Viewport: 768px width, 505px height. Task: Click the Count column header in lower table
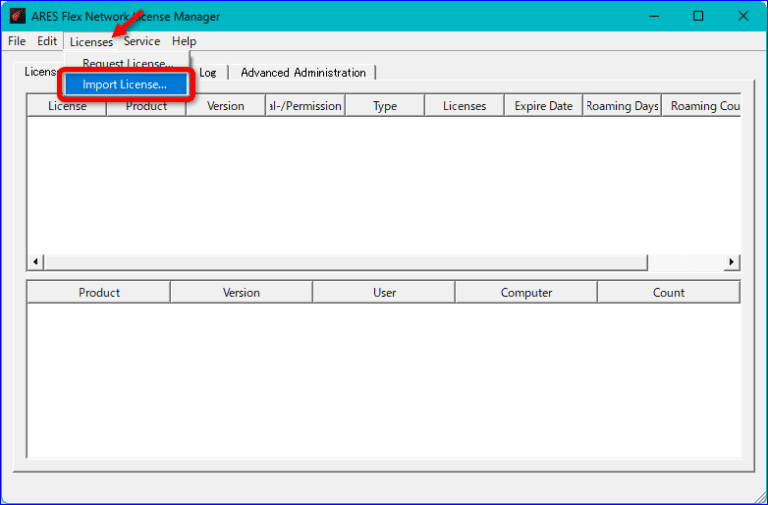pos(668,293)
